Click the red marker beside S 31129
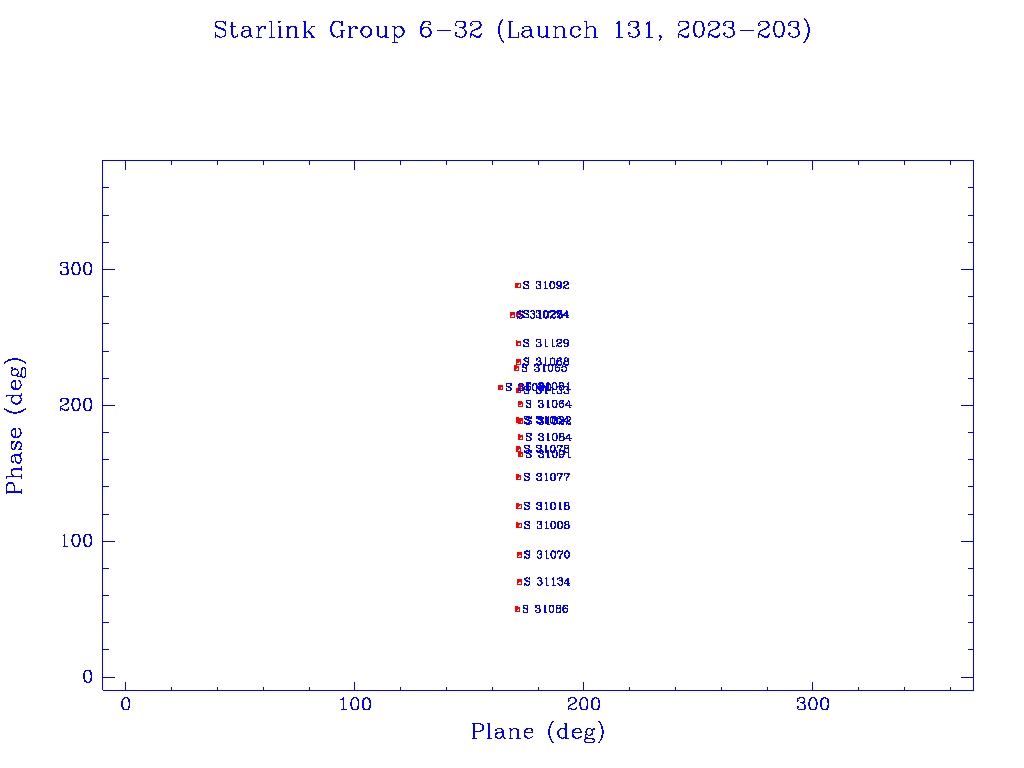 518,344
